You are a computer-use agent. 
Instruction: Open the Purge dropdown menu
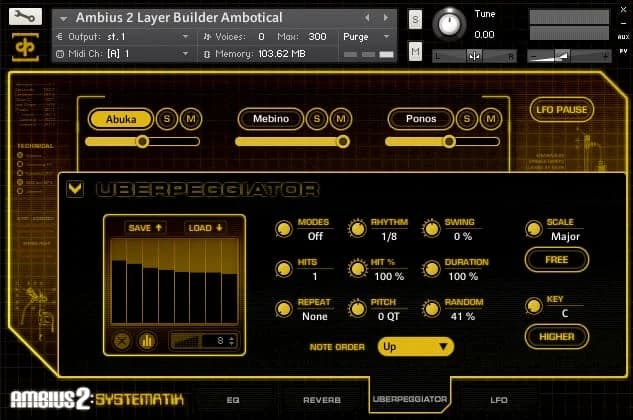click(368, 36)
